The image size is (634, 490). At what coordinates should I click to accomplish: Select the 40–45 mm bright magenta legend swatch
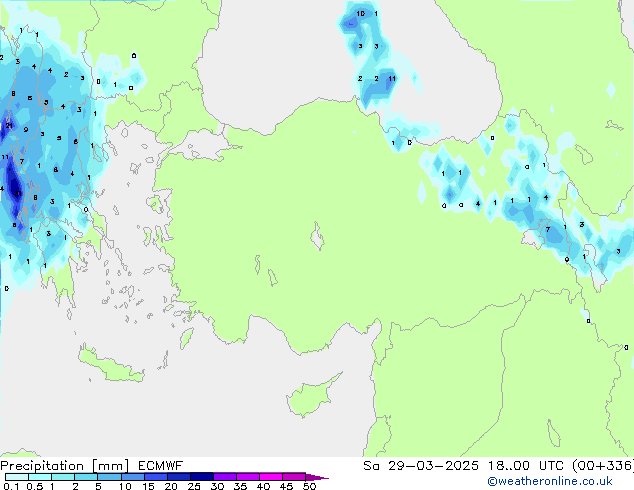(271, 477)
